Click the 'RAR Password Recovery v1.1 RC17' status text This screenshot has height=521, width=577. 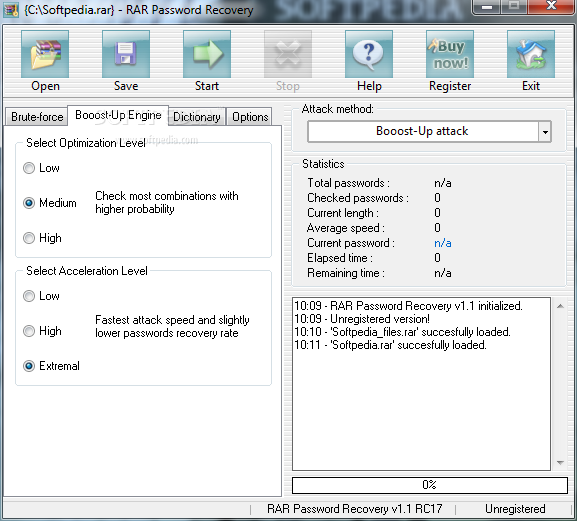pyautogui.click(x=354, y=509)
